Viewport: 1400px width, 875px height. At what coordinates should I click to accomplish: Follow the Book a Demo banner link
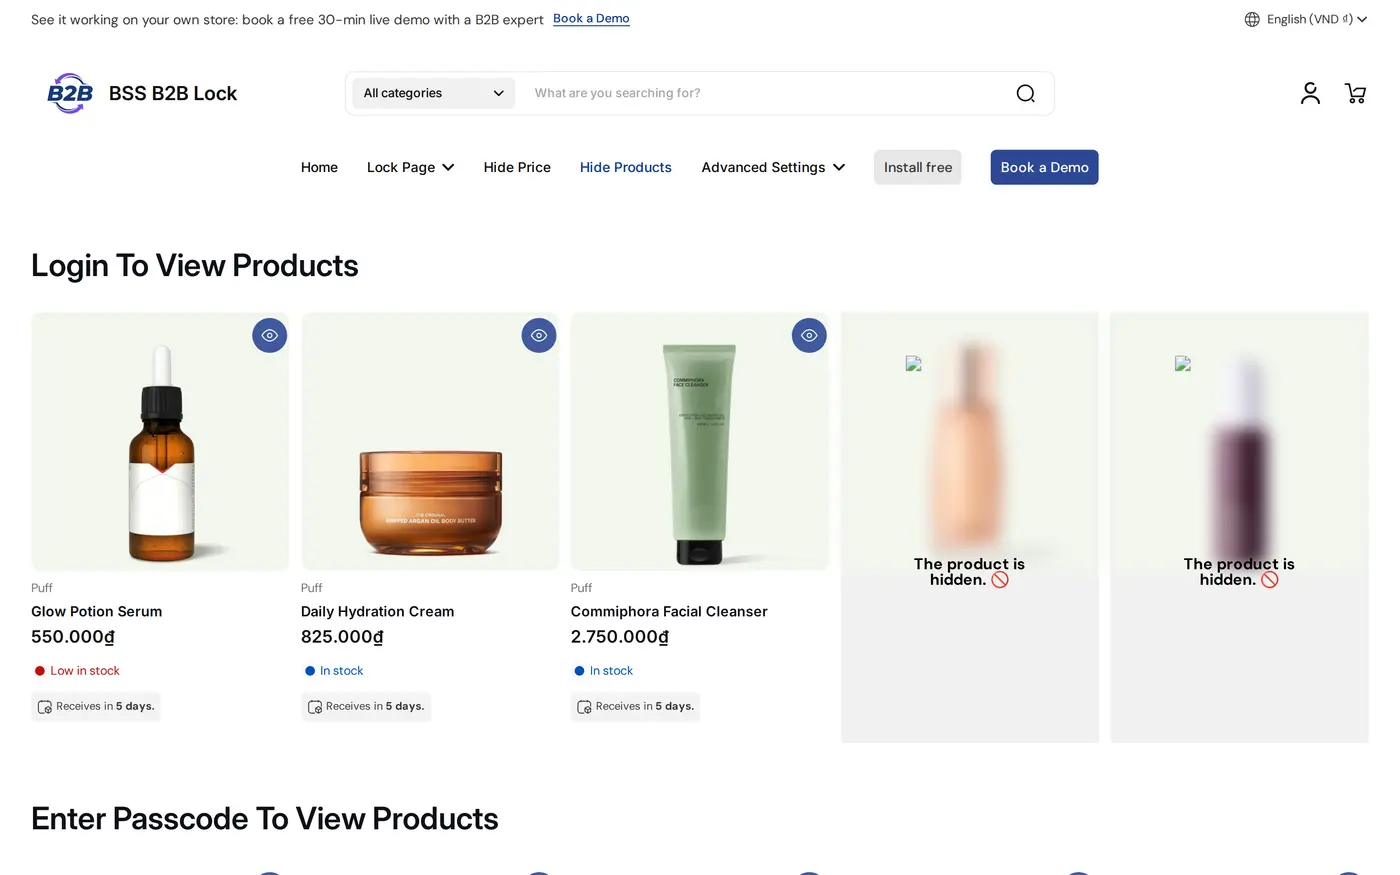(x=591, y=18)
